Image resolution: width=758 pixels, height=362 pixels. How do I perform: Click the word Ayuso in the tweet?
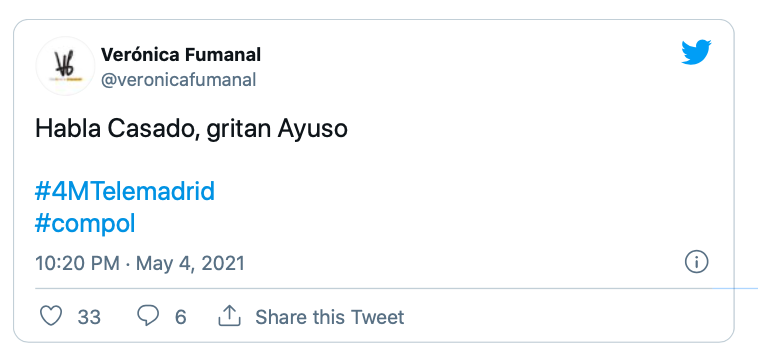(313, 130)
